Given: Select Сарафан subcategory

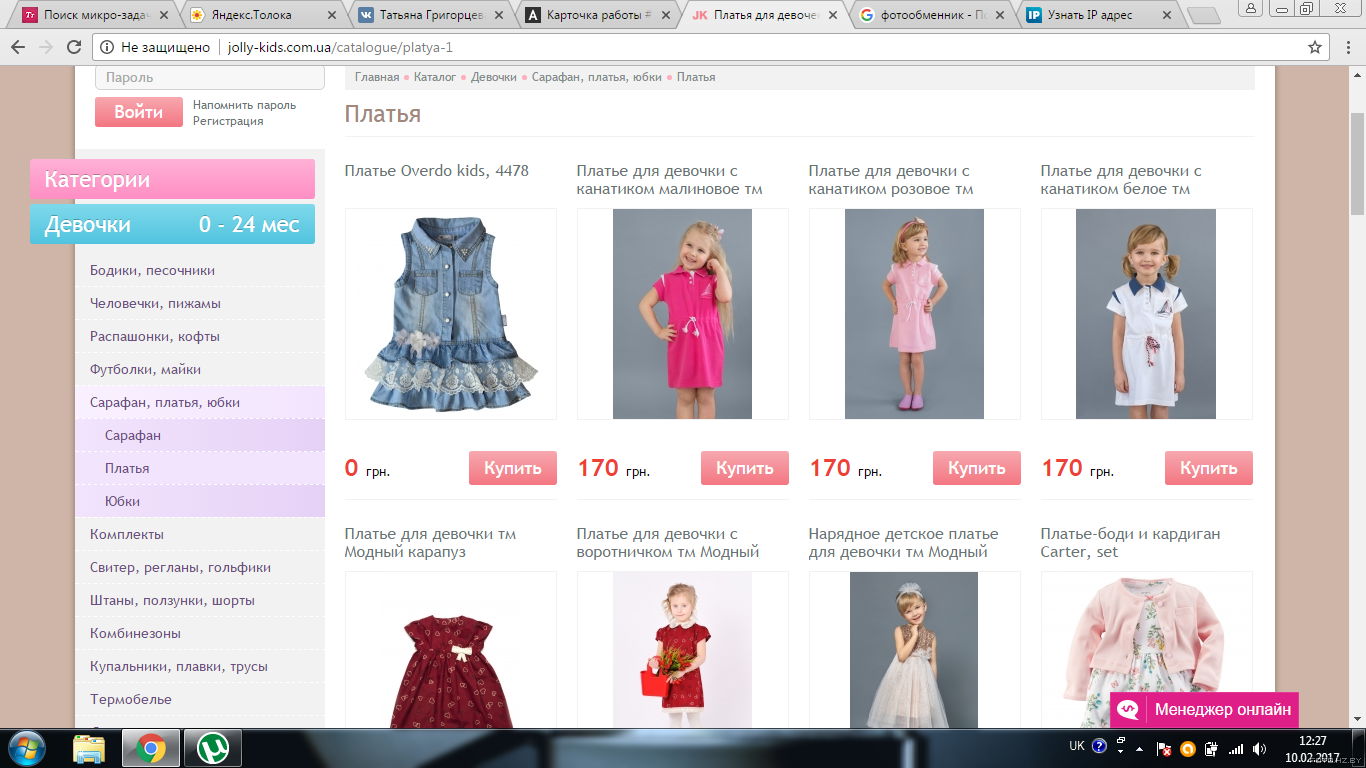Looking at the screenshot, I should (200, 435).
